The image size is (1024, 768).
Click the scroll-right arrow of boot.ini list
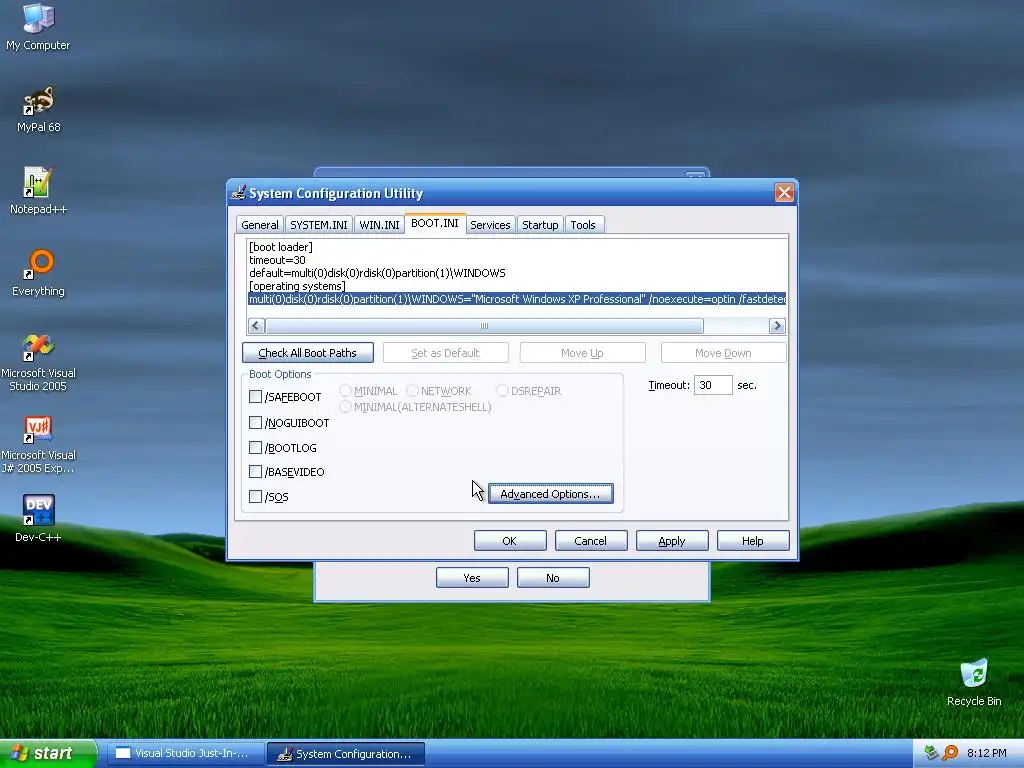(777, 325)
